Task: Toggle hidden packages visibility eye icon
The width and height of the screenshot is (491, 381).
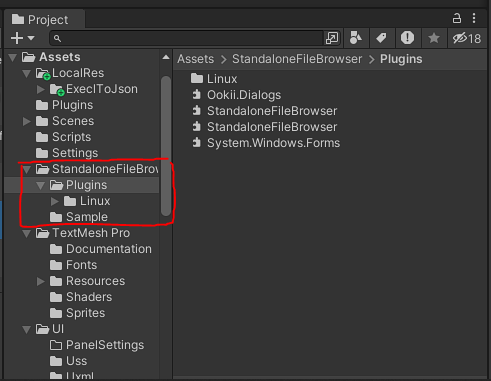Action: (x=466, y=38)
